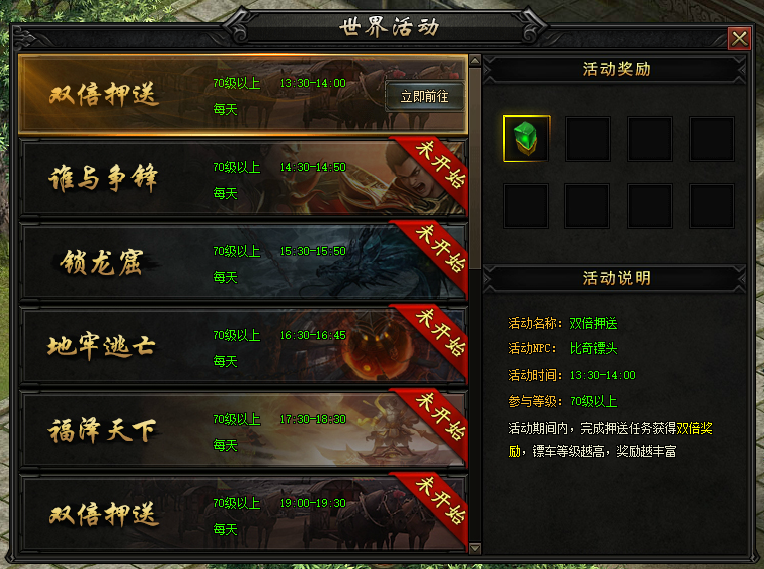Select the 19:00-19:30 双倍押送 entry
The width and height of the screenshot is (764, 569).
[x=243, y=514]
